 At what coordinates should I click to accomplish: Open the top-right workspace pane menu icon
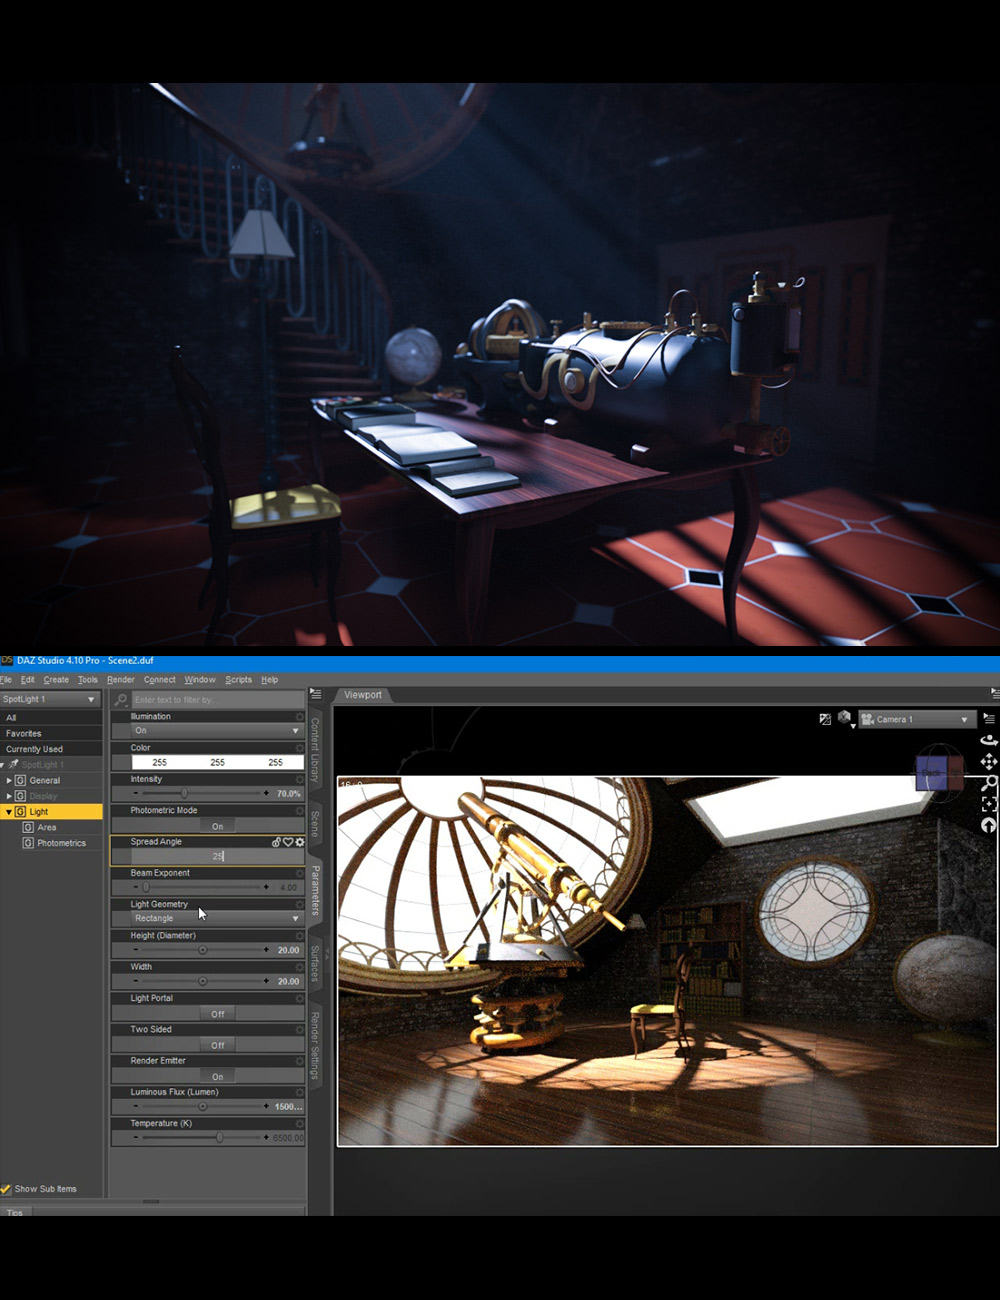click(x=994, y=692)
